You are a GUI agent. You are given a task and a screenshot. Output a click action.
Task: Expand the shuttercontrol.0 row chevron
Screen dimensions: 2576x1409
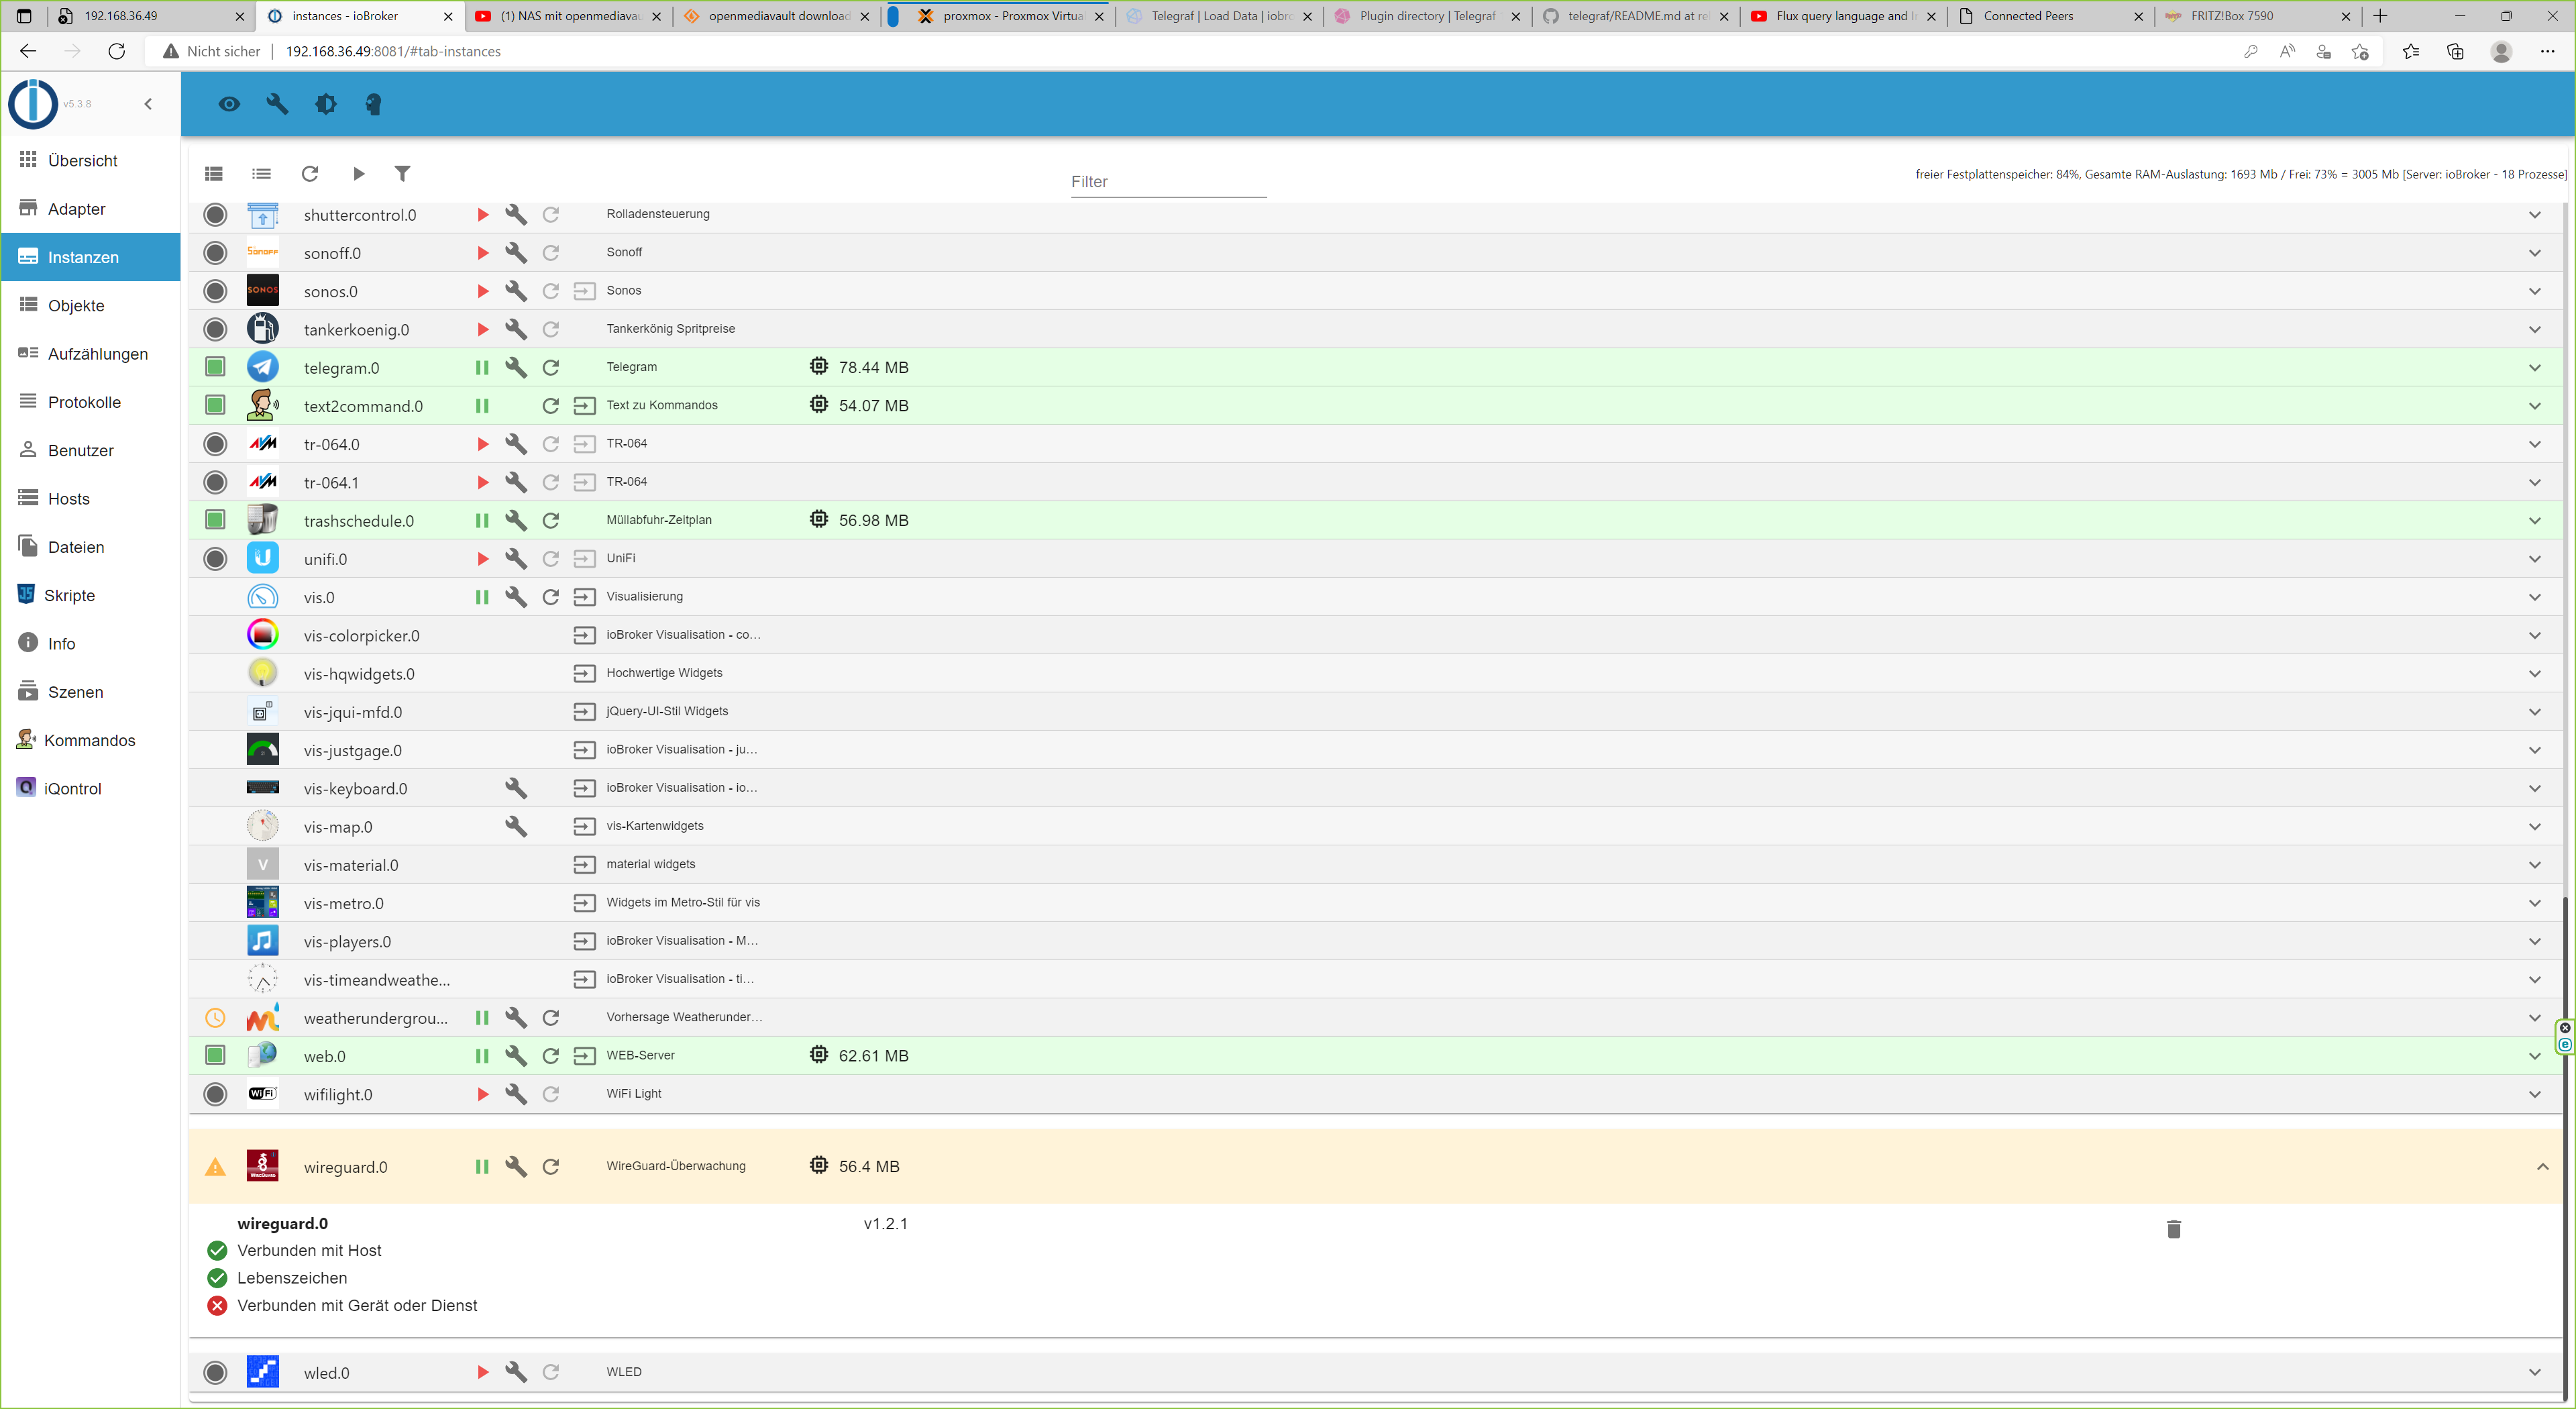coord(2534,215)
